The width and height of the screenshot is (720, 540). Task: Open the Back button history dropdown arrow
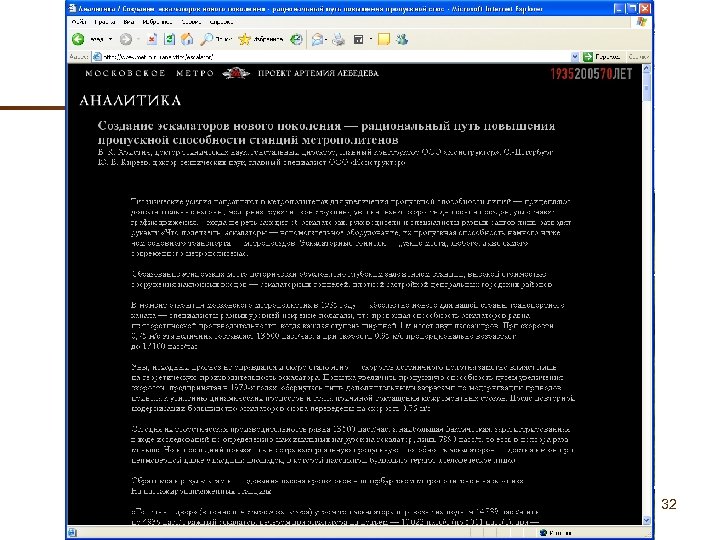110,39
